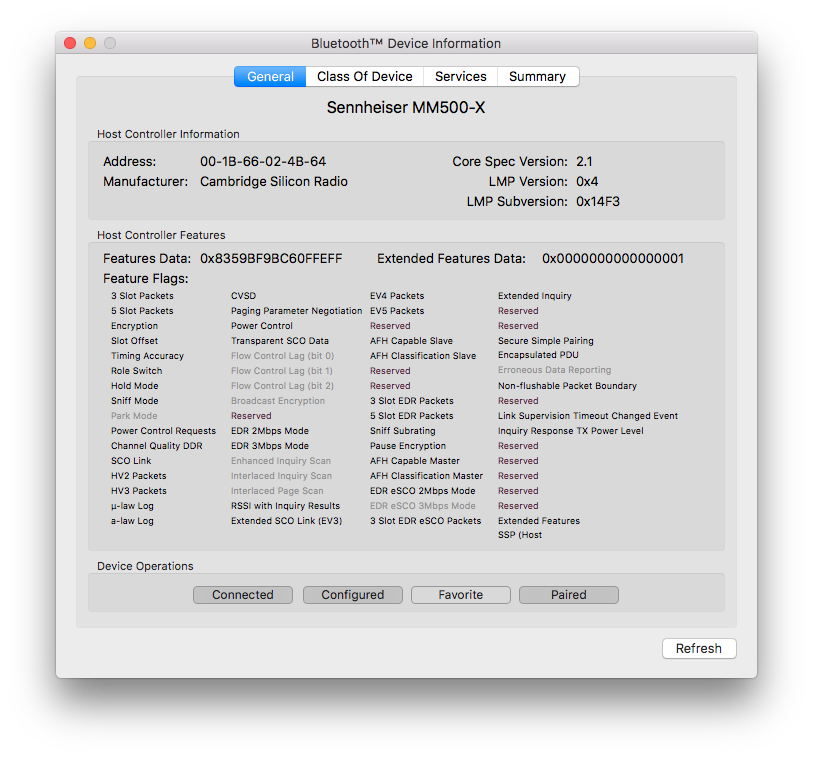Screen dimensions: 813x758
Task: Click the LMP Subversion value 0x14F3
Action: 598,202
